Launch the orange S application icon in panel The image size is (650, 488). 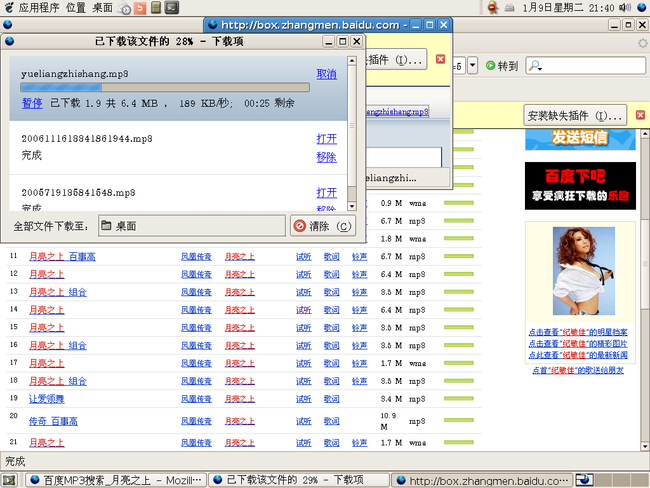click(x=140, y=8)
